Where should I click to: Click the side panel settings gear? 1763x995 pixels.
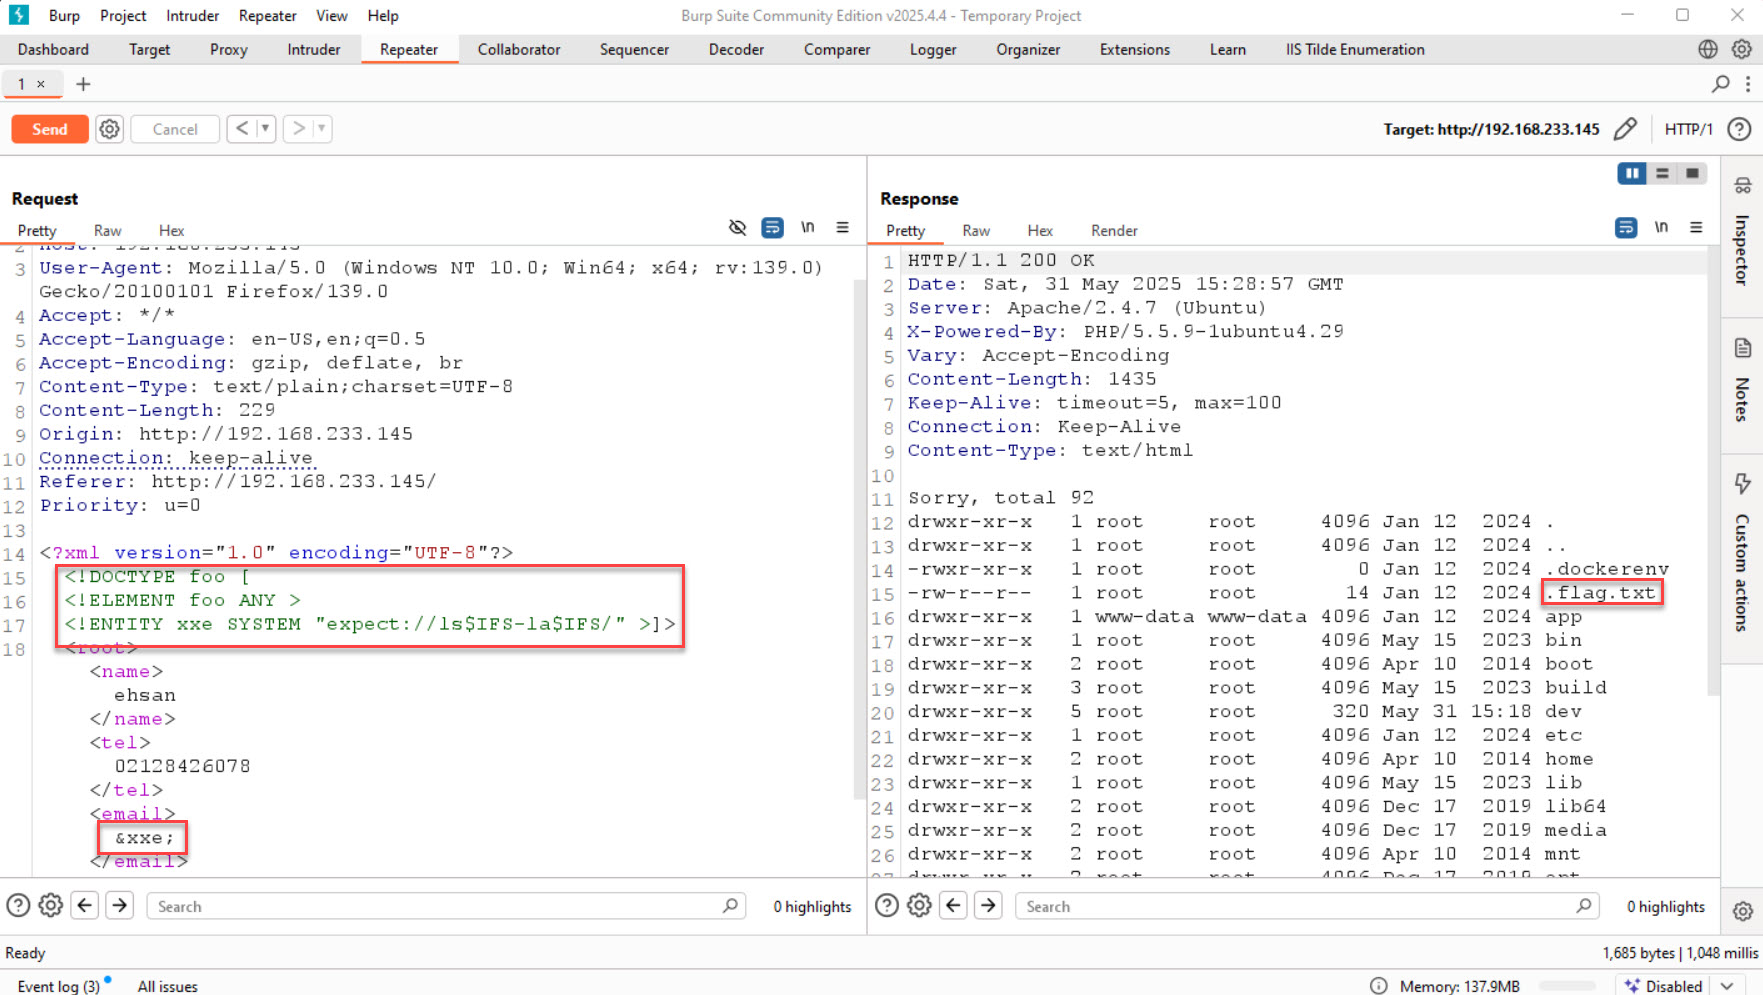(x=1743, y=911)
